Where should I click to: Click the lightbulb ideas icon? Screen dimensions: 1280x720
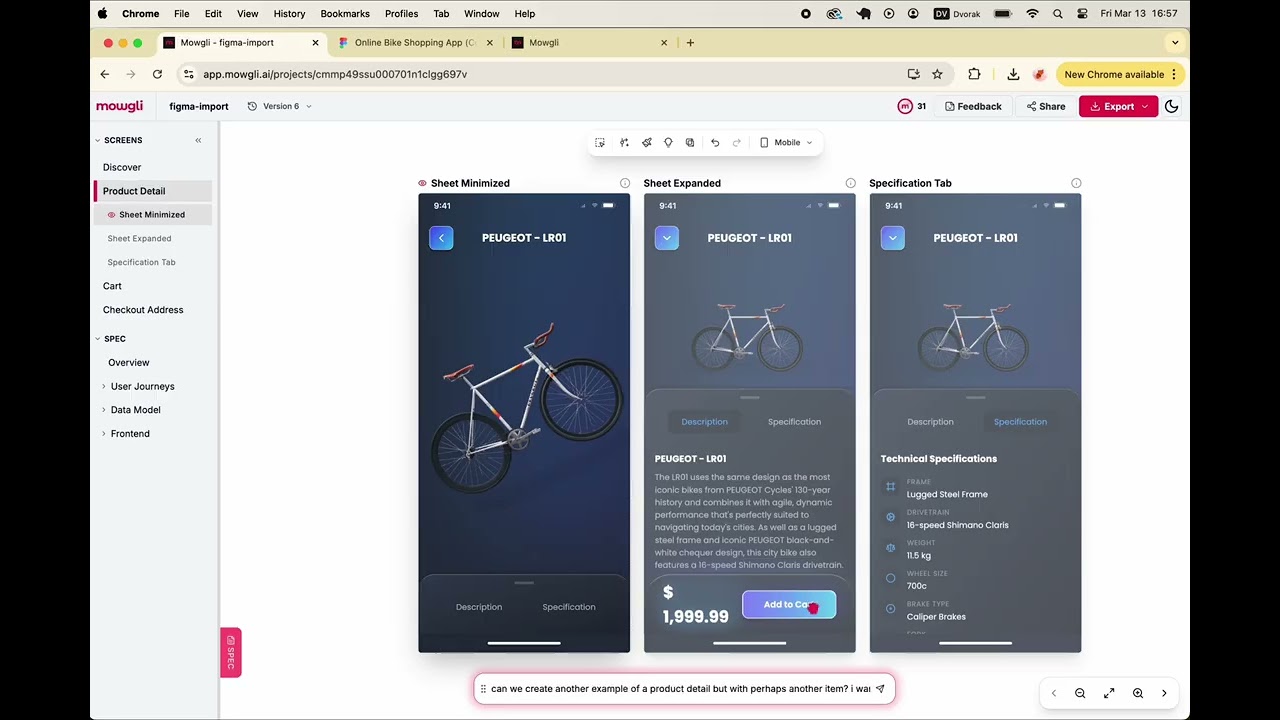tap(668, 143)
